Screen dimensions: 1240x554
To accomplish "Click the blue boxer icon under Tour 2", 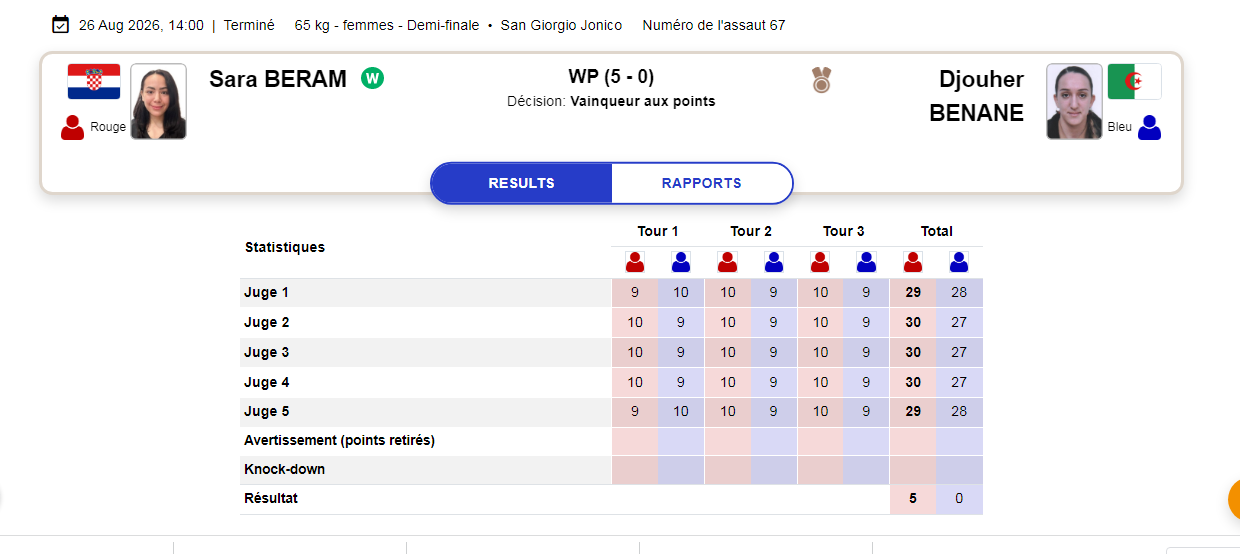I will coord(774,262).
